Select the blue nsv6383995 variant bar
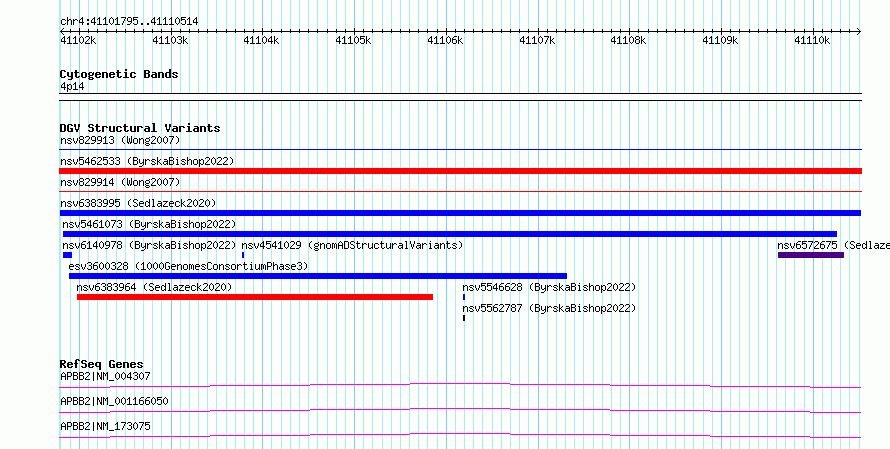 click(460, 213)
